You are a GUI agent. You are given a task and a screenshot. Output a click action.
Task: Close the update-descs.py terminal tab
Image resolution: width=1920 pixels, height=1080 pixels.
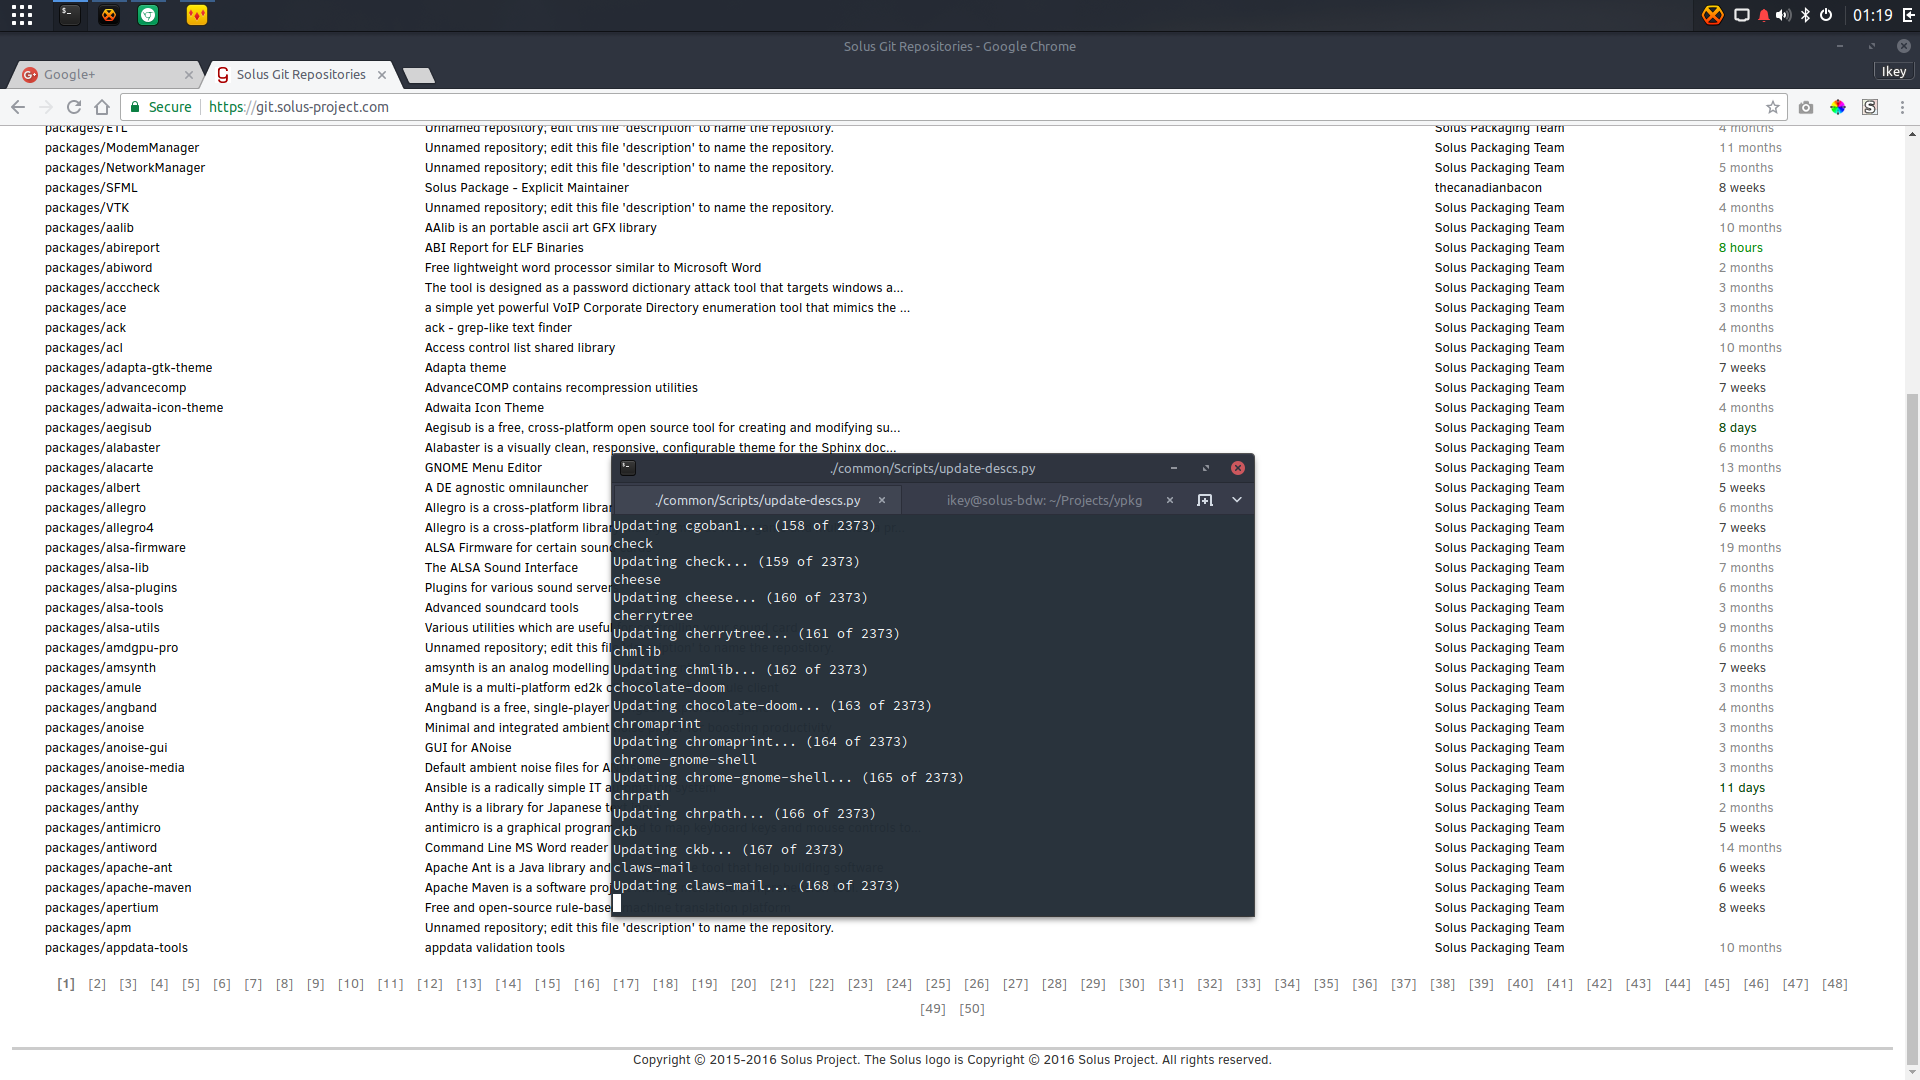coord(882,500)
